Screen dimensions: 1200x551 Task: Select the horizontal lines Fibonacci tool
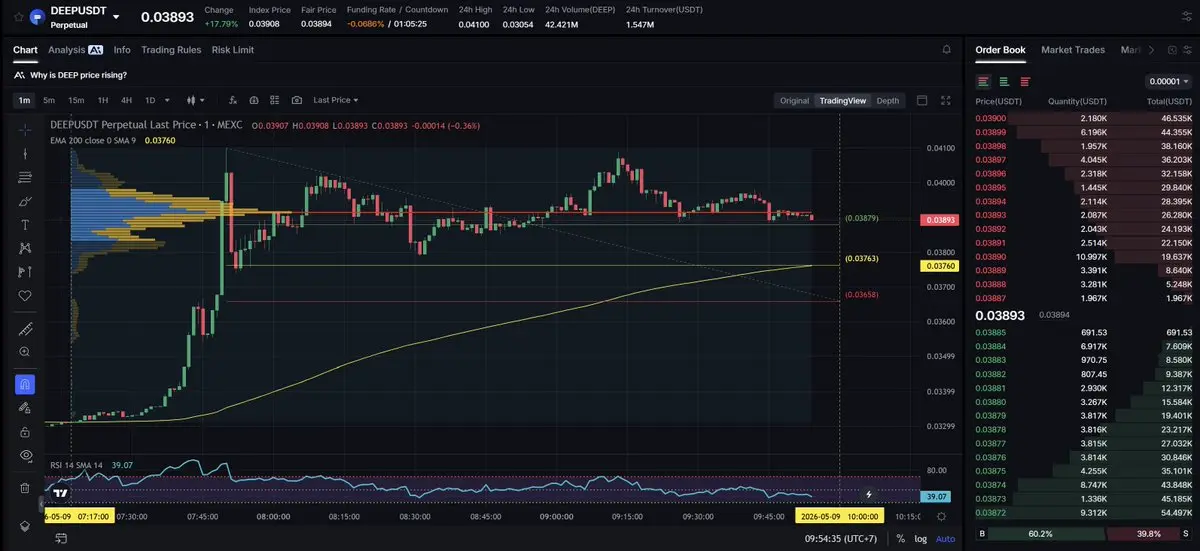pyautogui.click(x=25, y=177)
